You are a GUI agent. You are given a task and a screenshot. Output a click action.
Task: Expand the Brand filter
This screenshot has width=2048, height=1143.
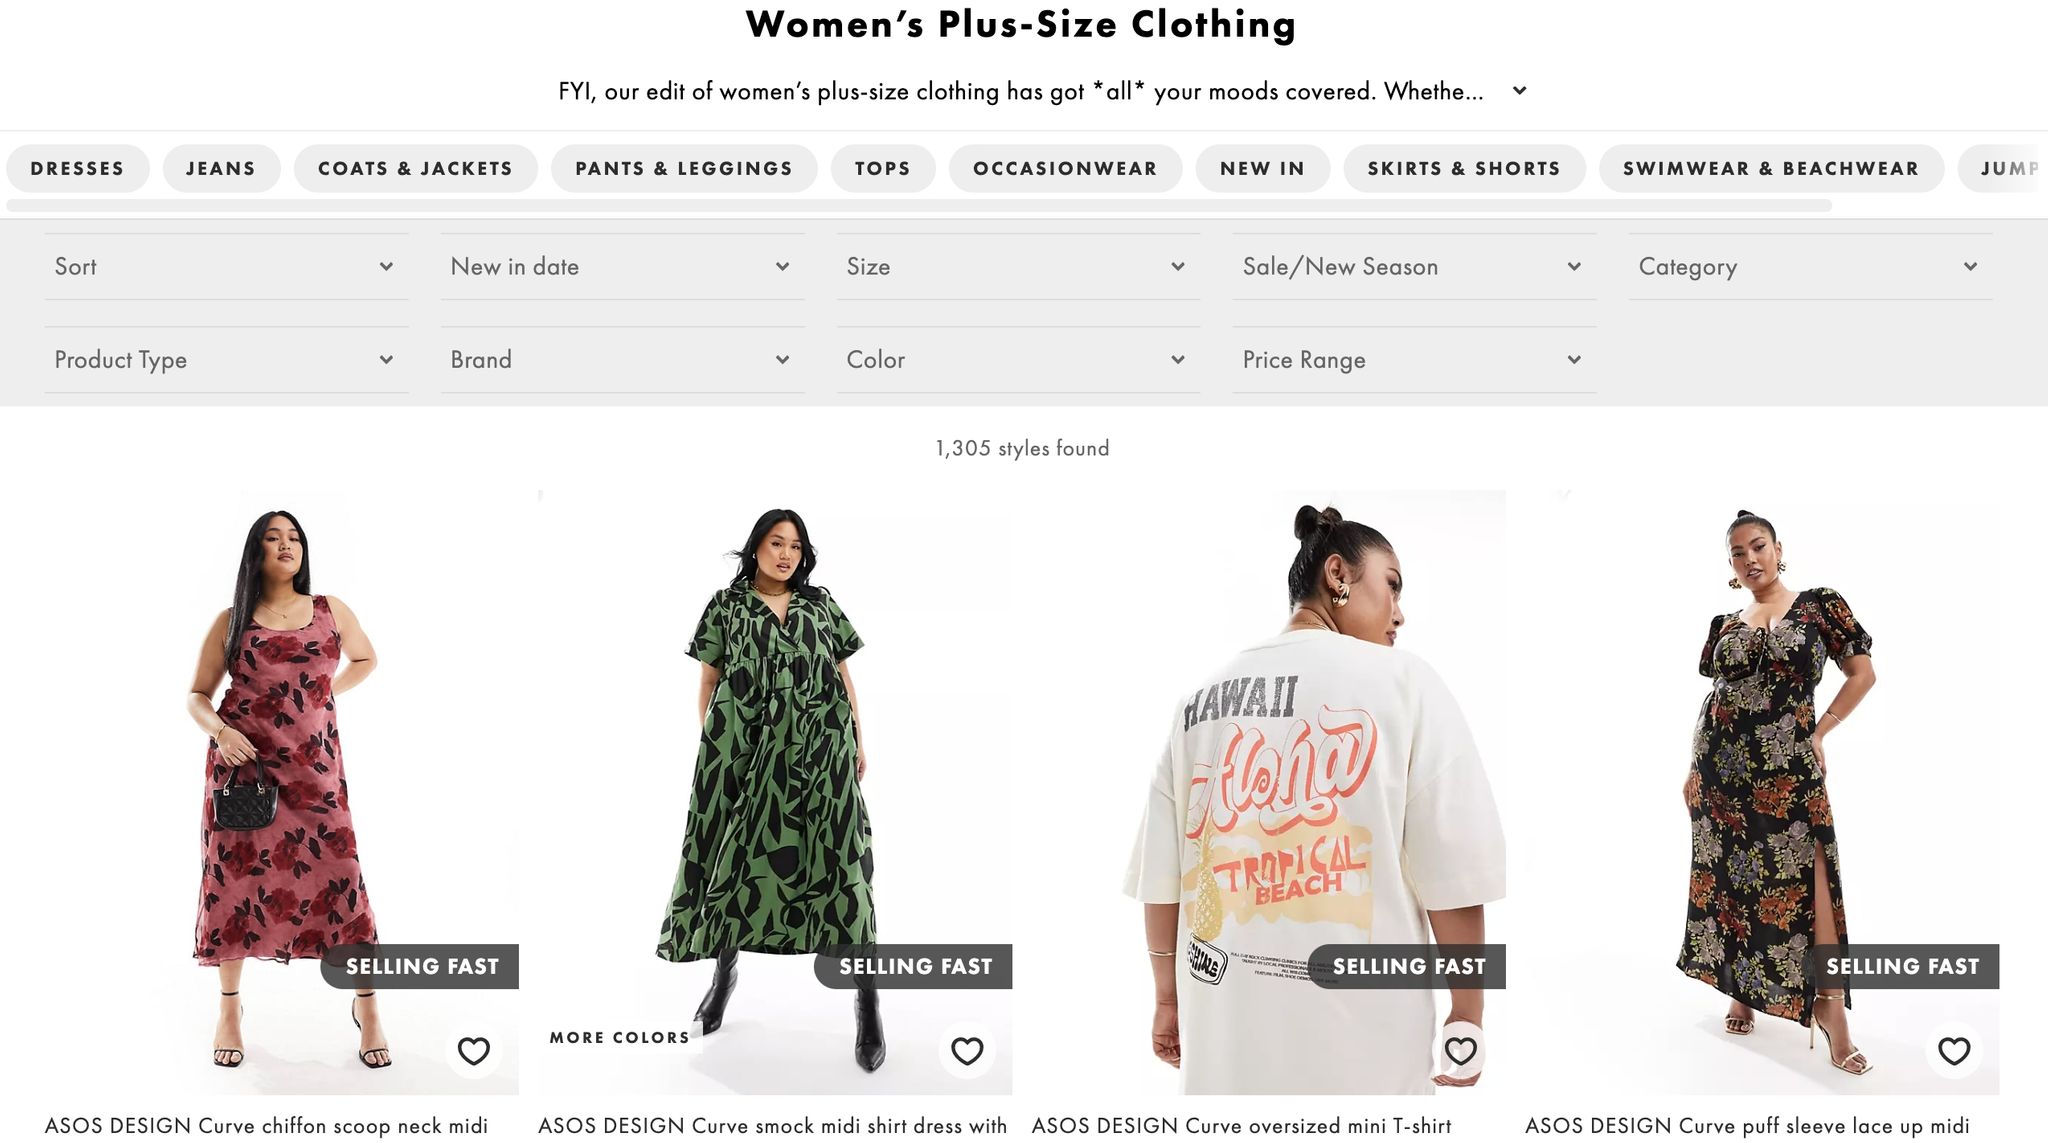click(622, 360)
